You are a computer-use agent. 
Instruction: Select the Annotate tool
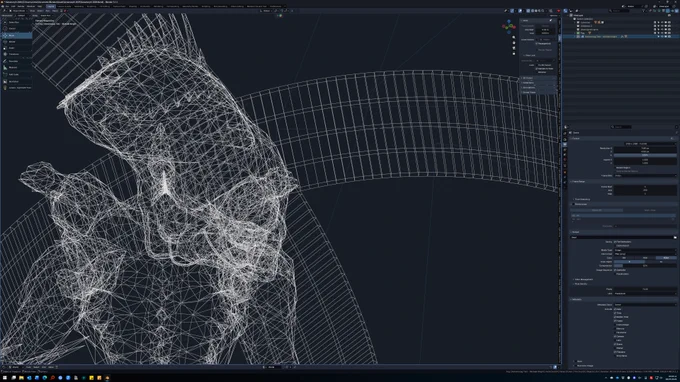click(16, 61)
